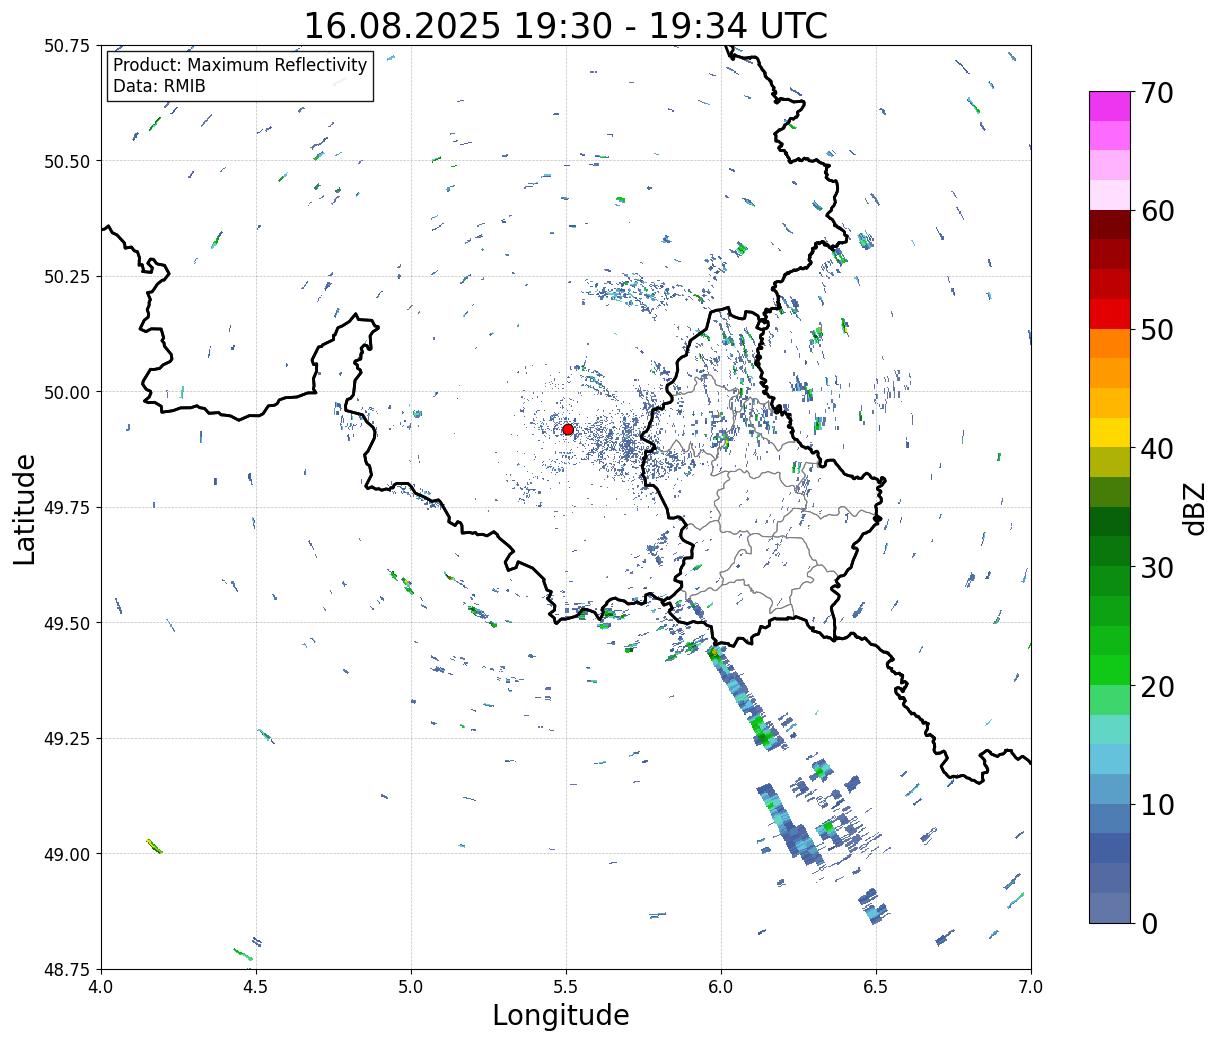Click the latitude tick label 50.50

point(67,161)
